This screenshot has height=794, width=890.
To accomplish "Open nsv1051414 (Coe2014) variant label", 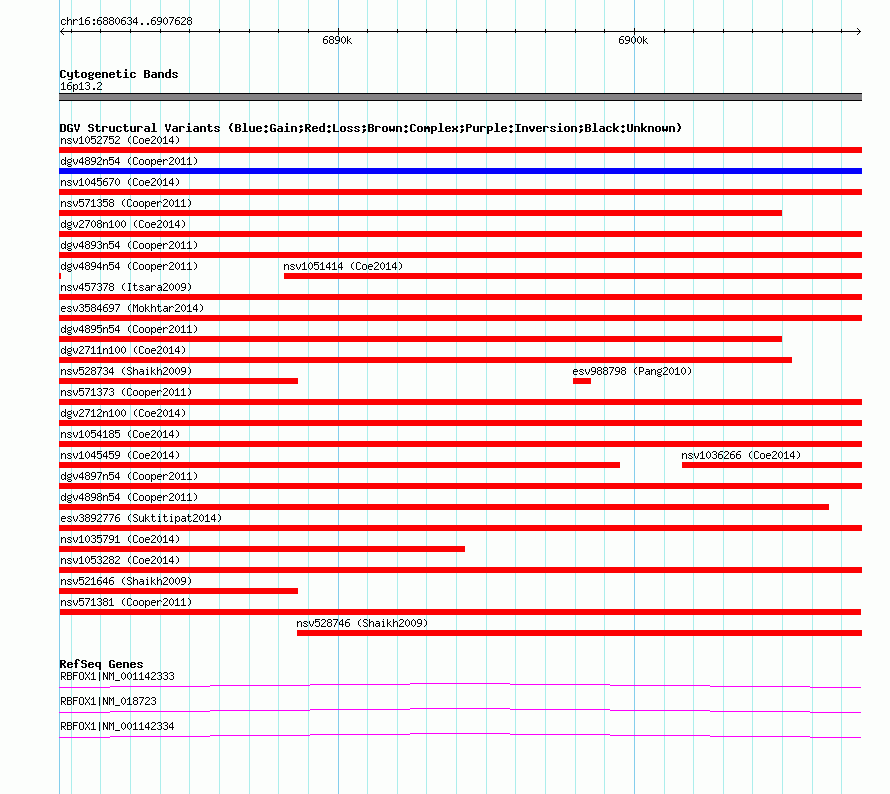I will tap(343, 266).
